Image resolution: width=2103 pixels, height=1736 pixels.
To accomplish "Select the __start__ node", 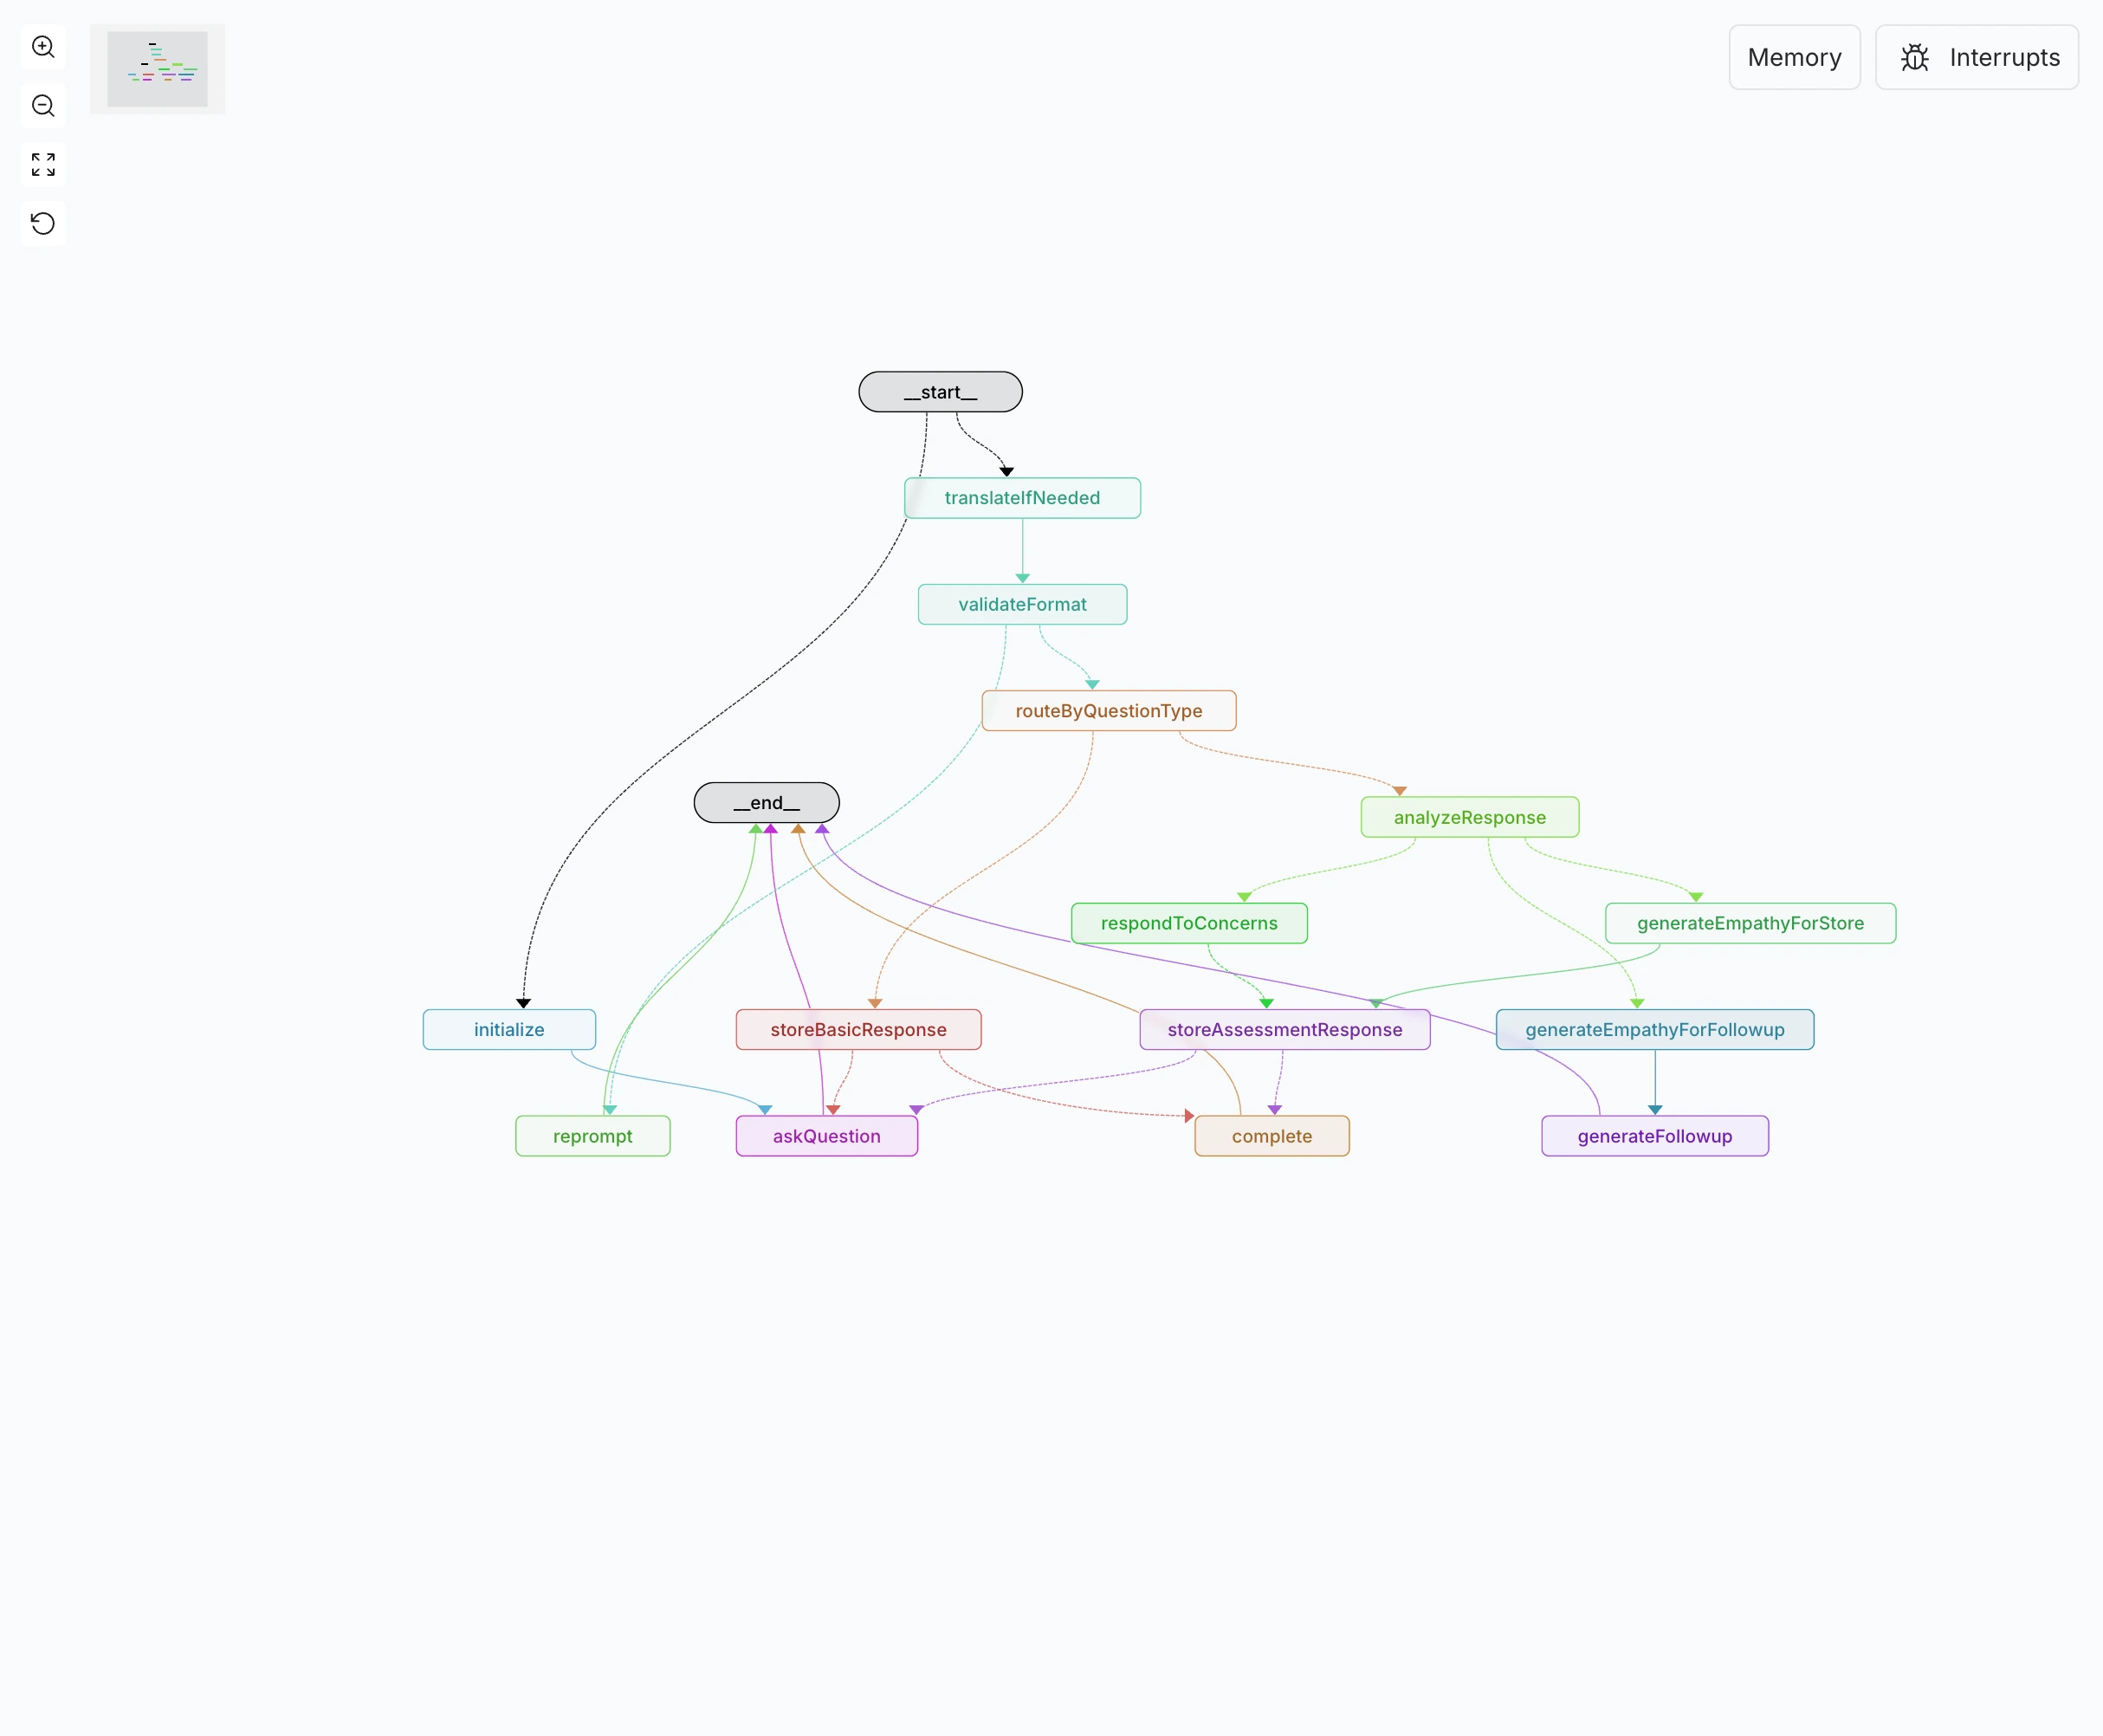I will pyautogui.click(x=939, y=391).
